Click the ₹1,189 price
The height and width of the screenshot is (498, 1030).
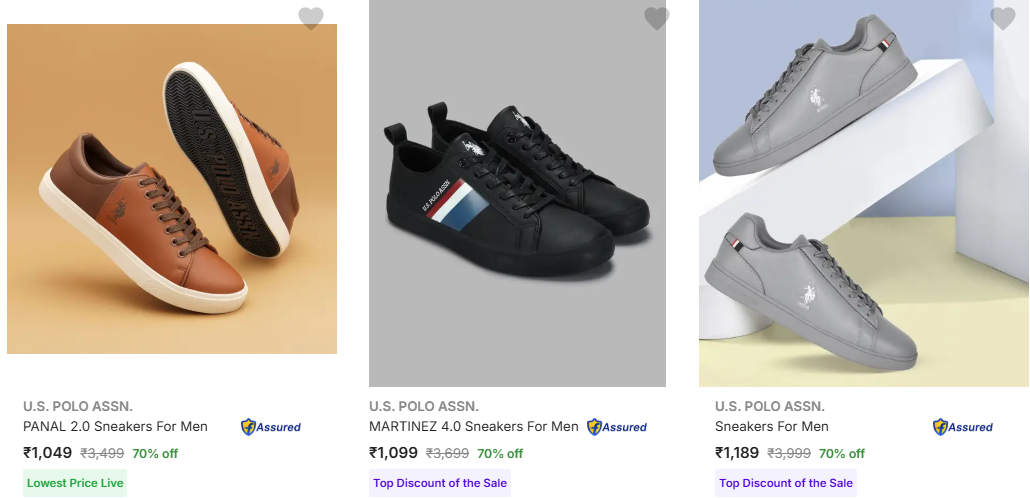pyautogui.click(x=740, y=453)
